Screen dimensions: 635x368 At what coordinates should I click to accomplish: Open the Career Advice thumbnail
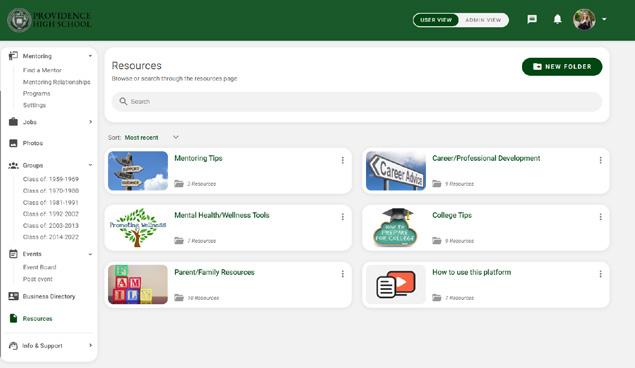pyautogui.click(x=396, y=171)
